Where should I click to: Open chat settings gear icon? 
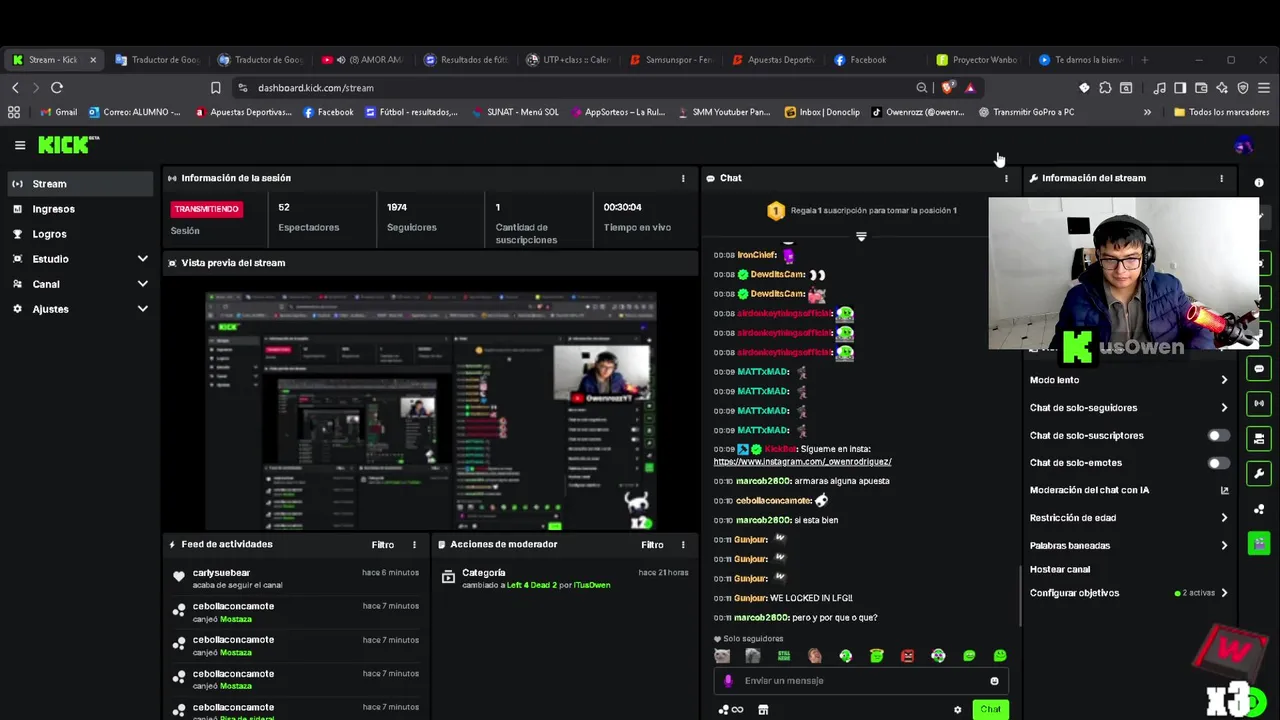[957, 710]
